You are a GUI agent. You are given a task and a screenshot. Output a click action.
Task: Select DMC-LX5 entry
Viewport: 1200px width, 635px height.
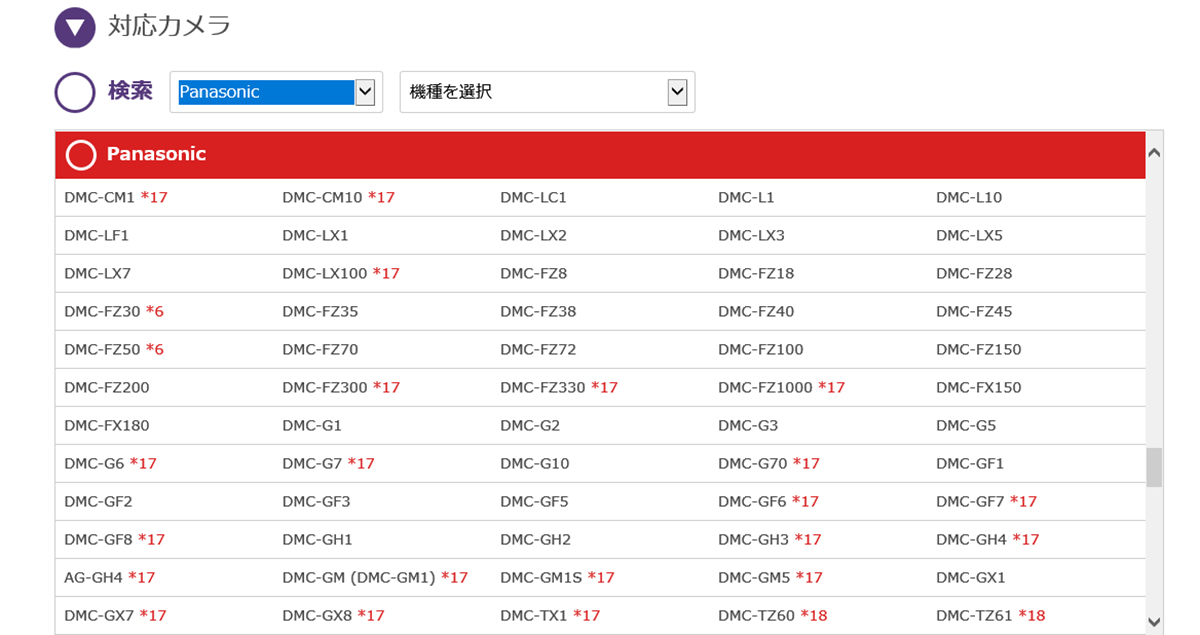(x=969, y=236)
